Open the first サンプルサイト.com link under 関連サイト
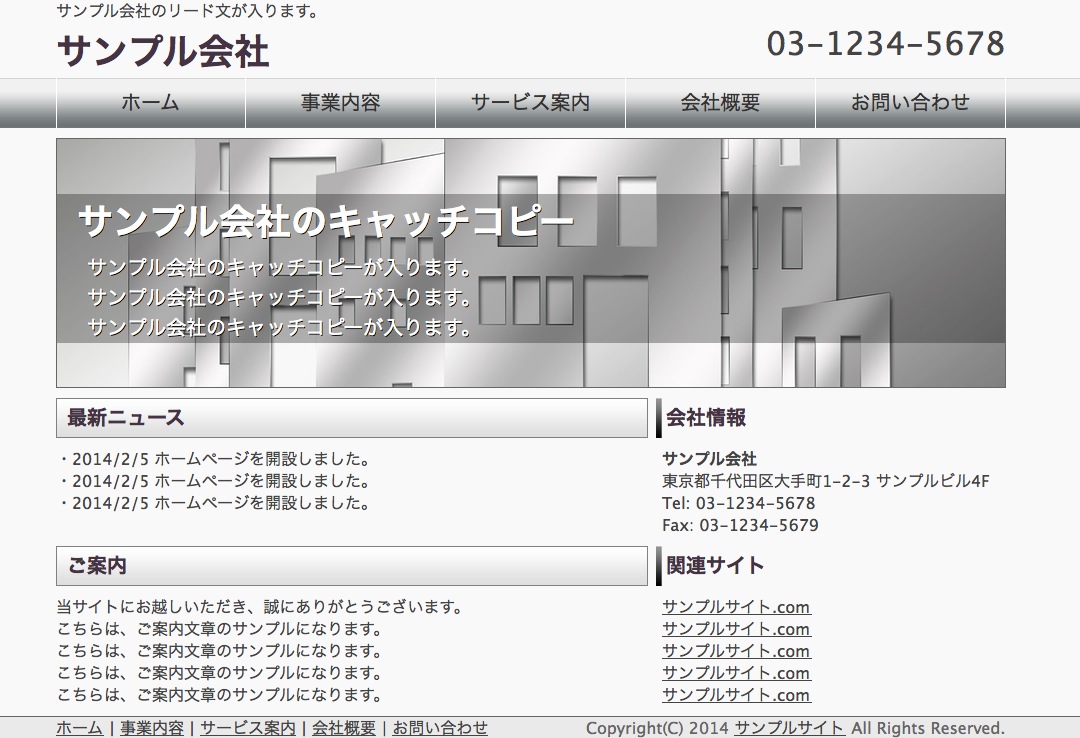The image size is (1080, 738). [736, 607]
